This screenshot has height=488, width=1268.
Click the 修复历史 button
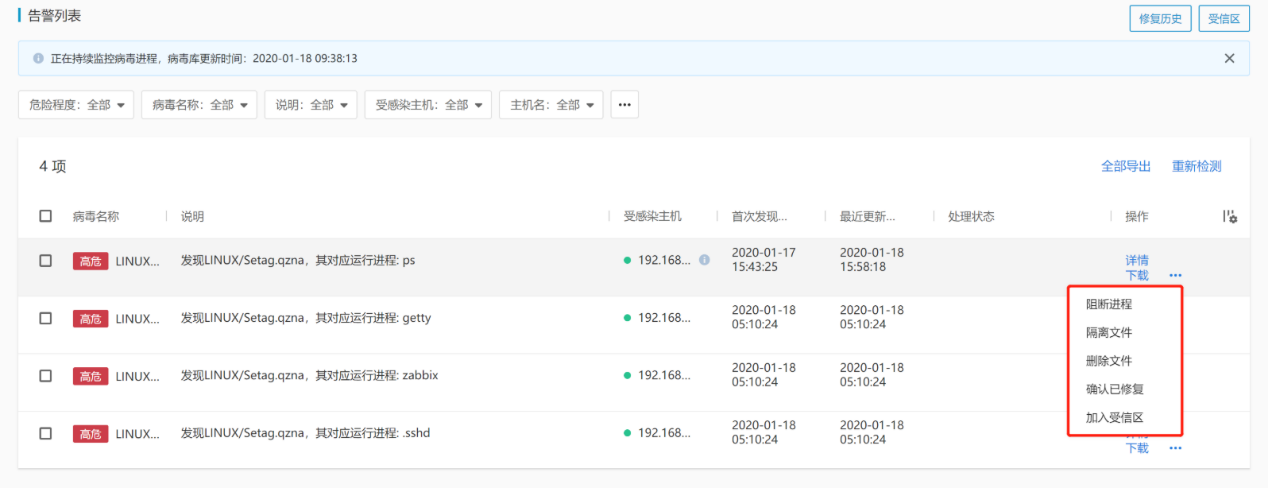coord(1160,18)
